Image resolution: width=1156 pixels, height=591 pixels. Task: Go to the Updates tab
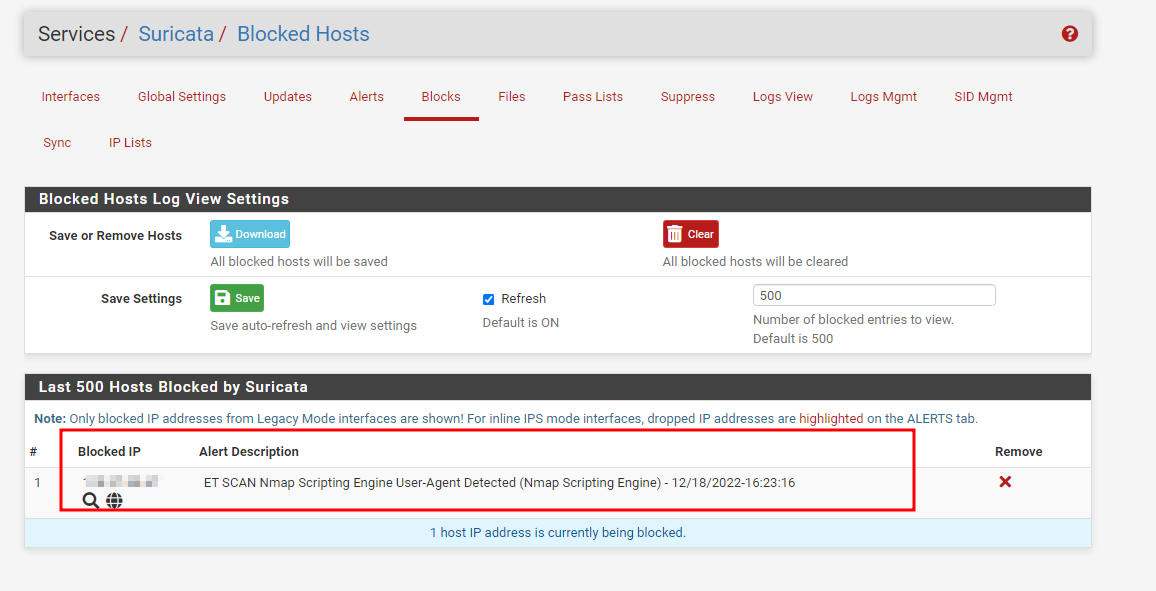(288, 97)
